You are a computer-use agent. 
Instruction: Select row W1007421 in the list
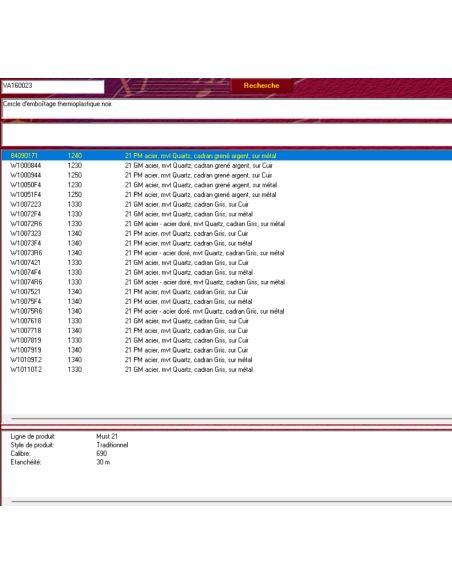pyautogui.click(x=227, y=263)
